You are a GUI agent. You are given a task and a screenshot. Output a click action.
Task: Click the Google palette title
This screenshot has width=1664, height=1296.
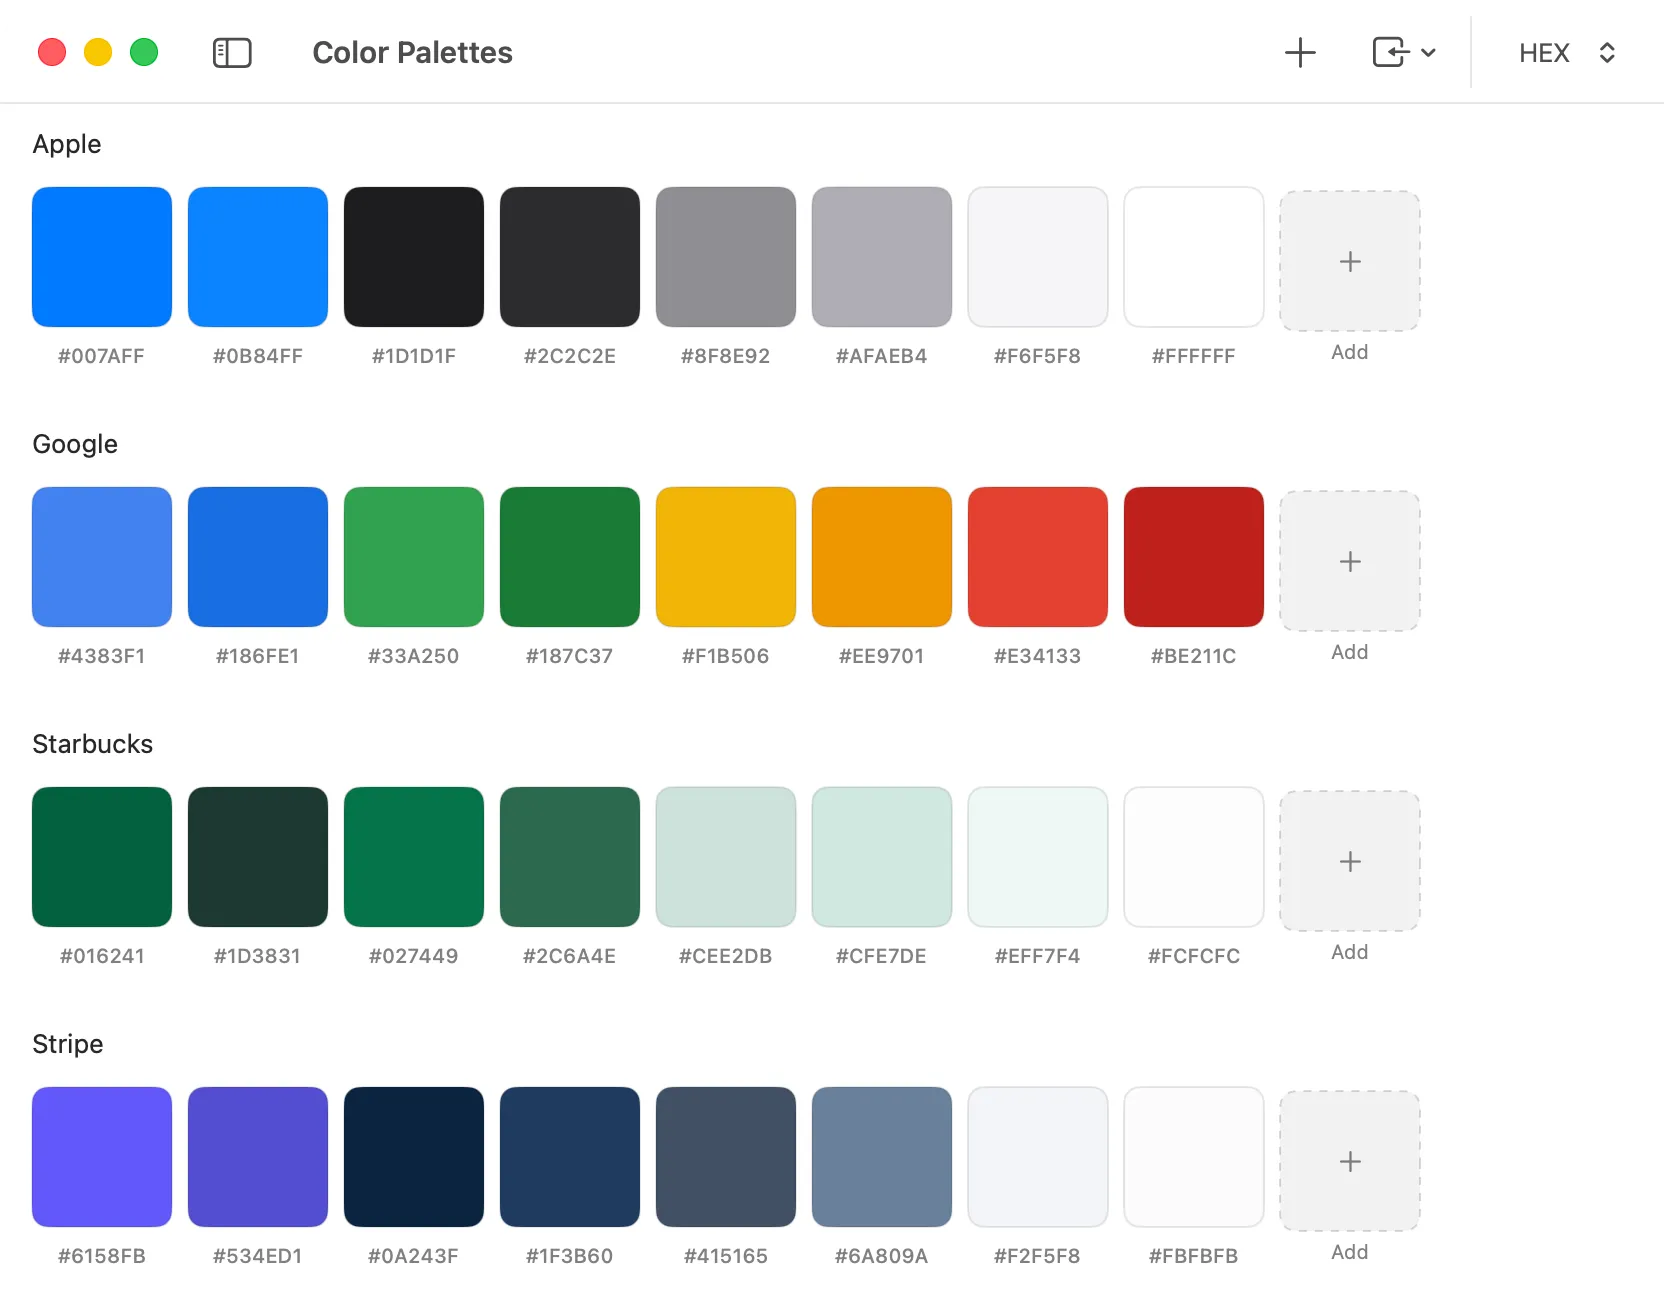pyautogui.click(x=75, y=444)
